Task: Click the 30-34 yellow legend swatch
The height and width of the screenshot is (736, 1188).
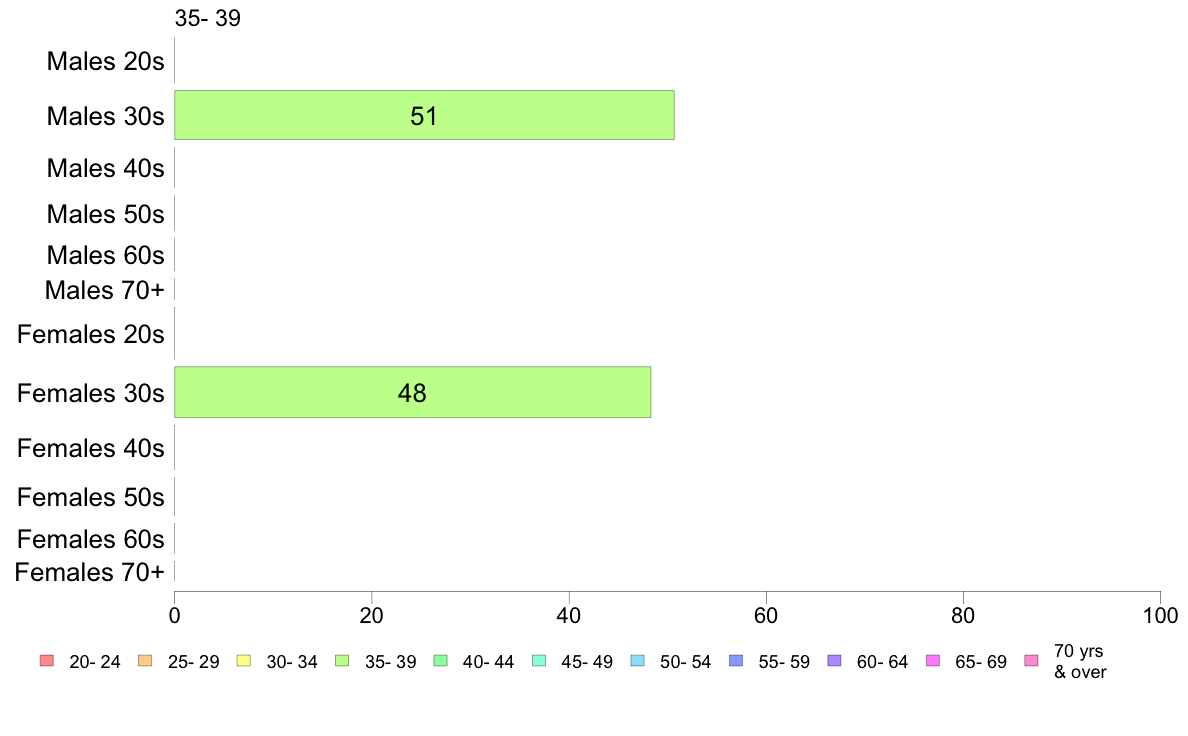Action: click(x=244, y=660)
